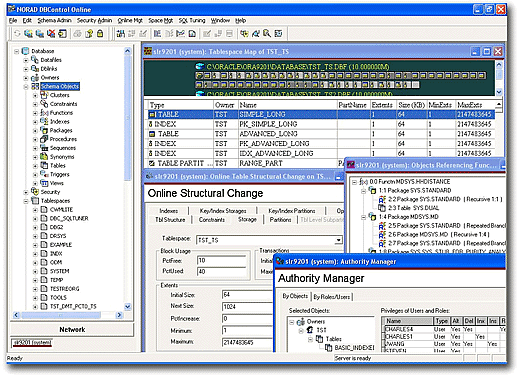Click the Triggers icon in the tree
This screenshot has width=520, height=378.
(x=44, y=174)
